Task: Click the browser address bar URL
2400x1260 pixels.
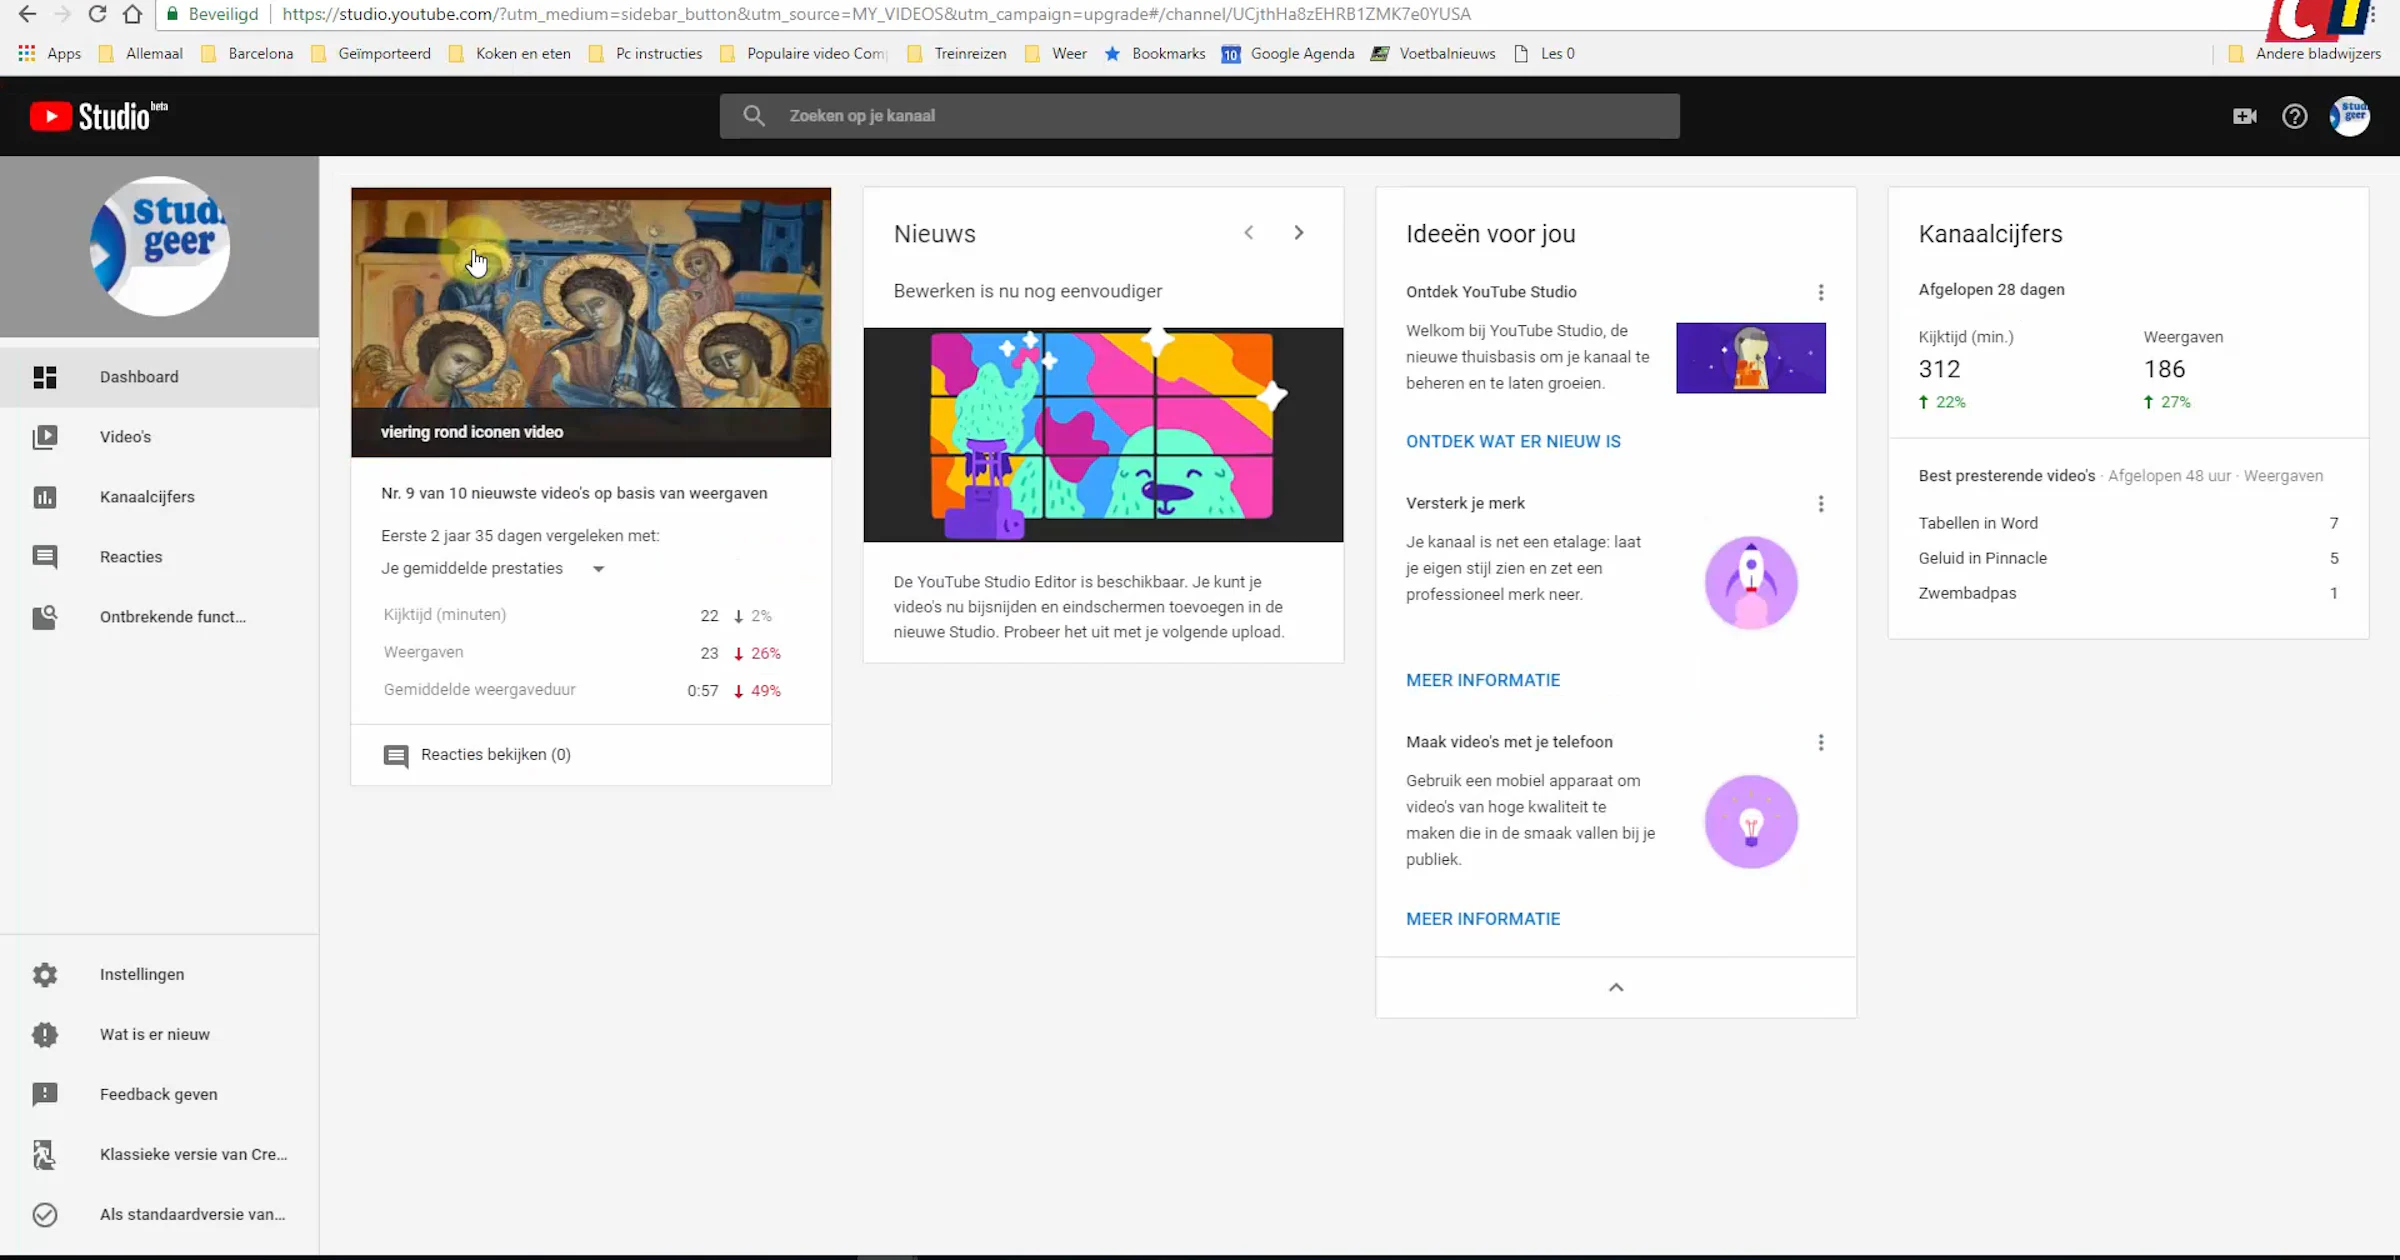Action: pyautogui.click(x=876, y=14)
